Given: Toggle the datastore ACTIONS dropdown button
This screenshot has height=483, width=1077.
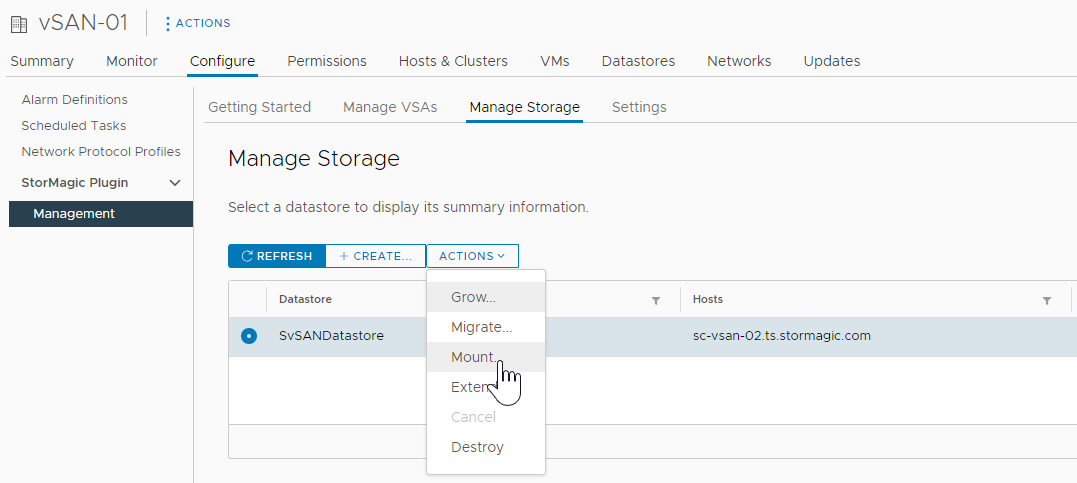Looking at the screenshot, I should 473,256.
